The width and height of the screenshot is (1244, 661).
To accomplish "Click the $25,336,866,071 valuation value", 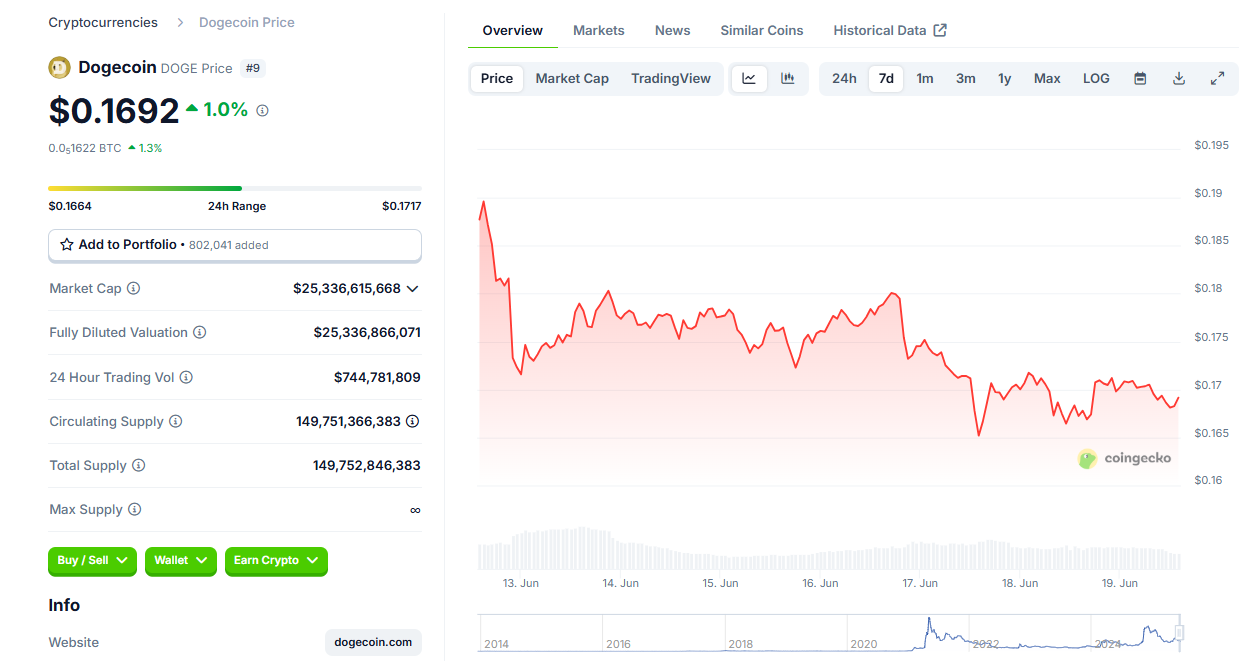I will (x=367, y=332).
